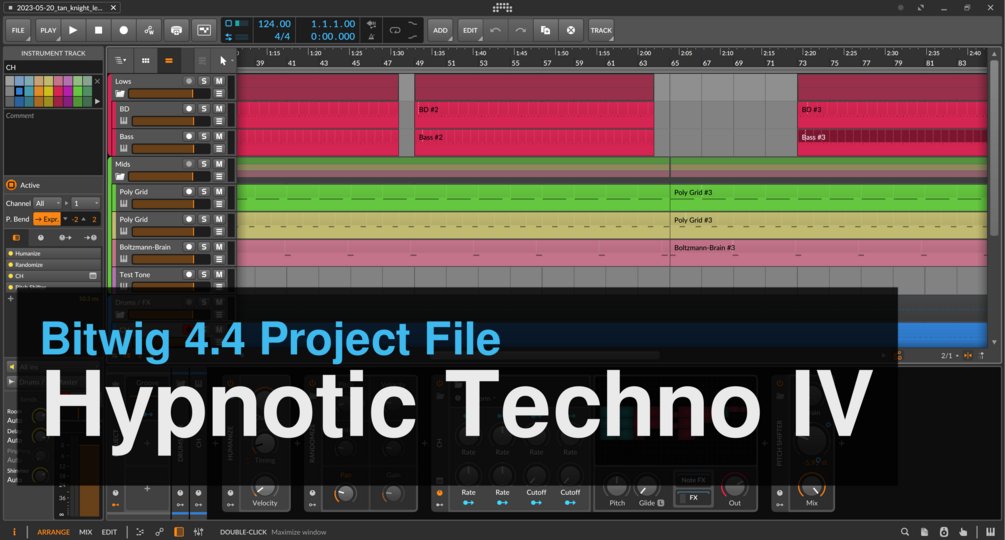
Task: Redo the last undone action
Action: [x=520, y=30]
